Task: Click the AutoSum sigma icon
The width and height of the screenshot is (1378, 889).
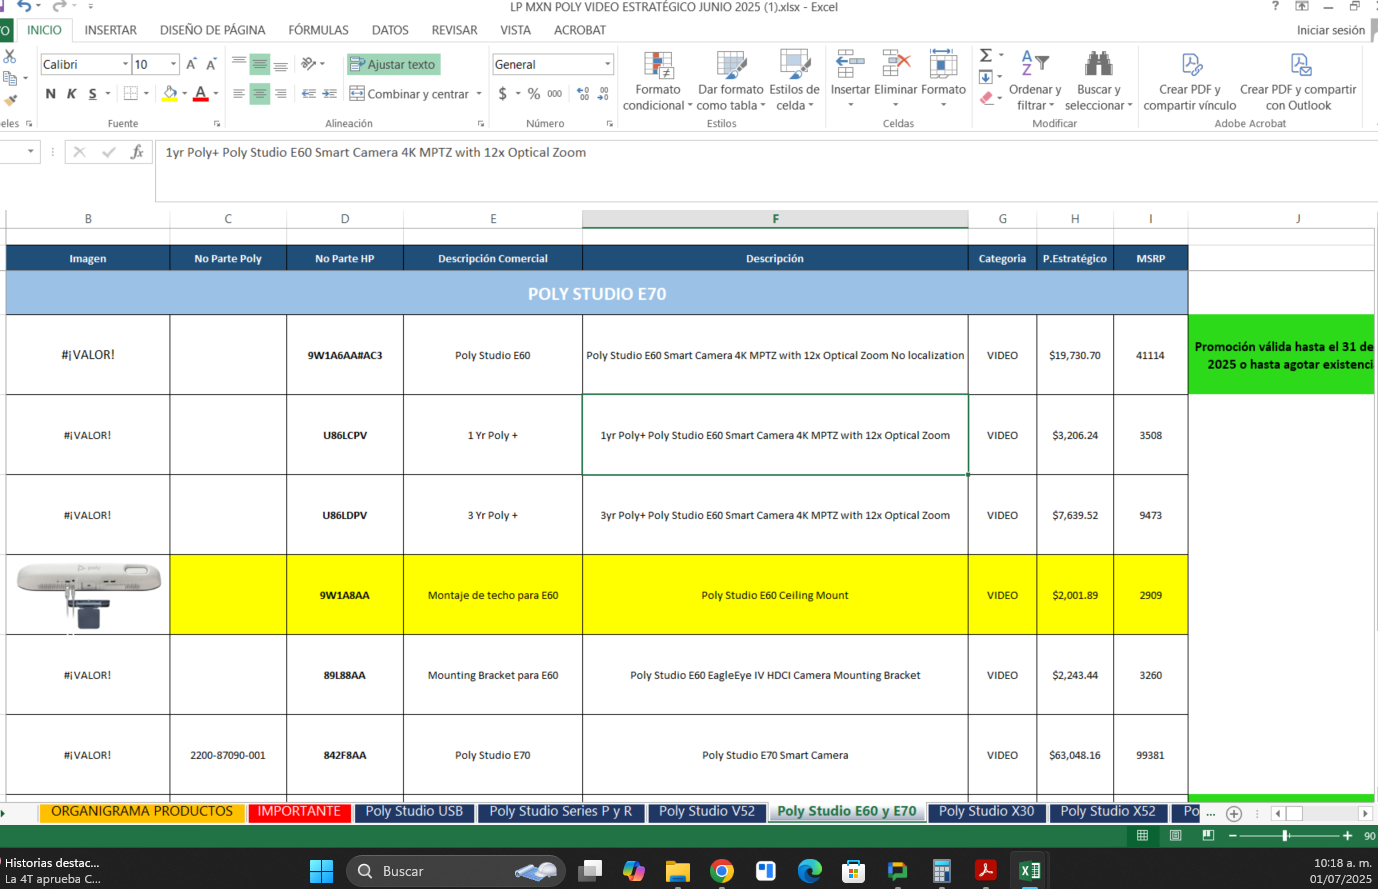Action: (x=986, y=55)
